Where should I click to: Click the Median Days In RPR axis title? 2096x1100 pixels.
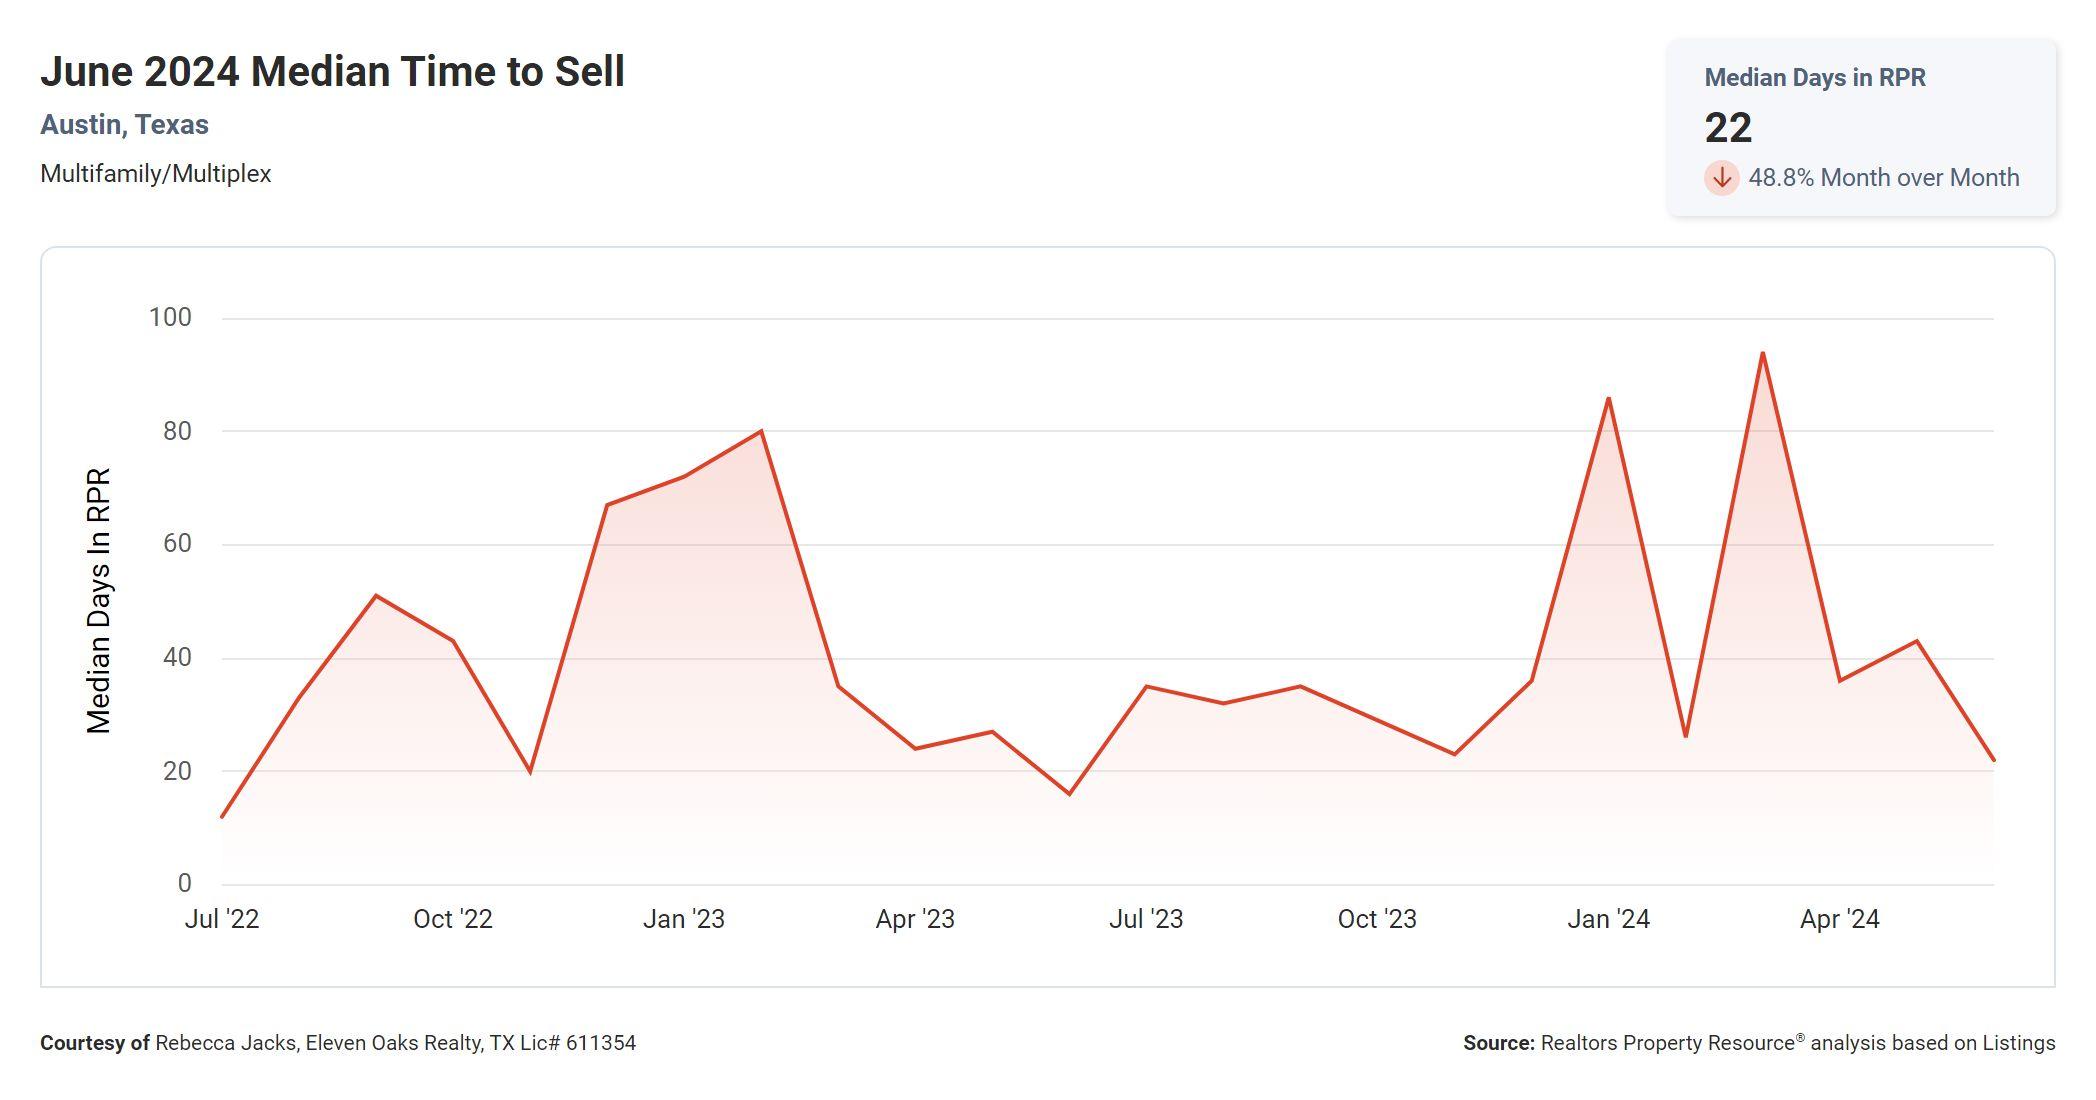pos(98,600)
